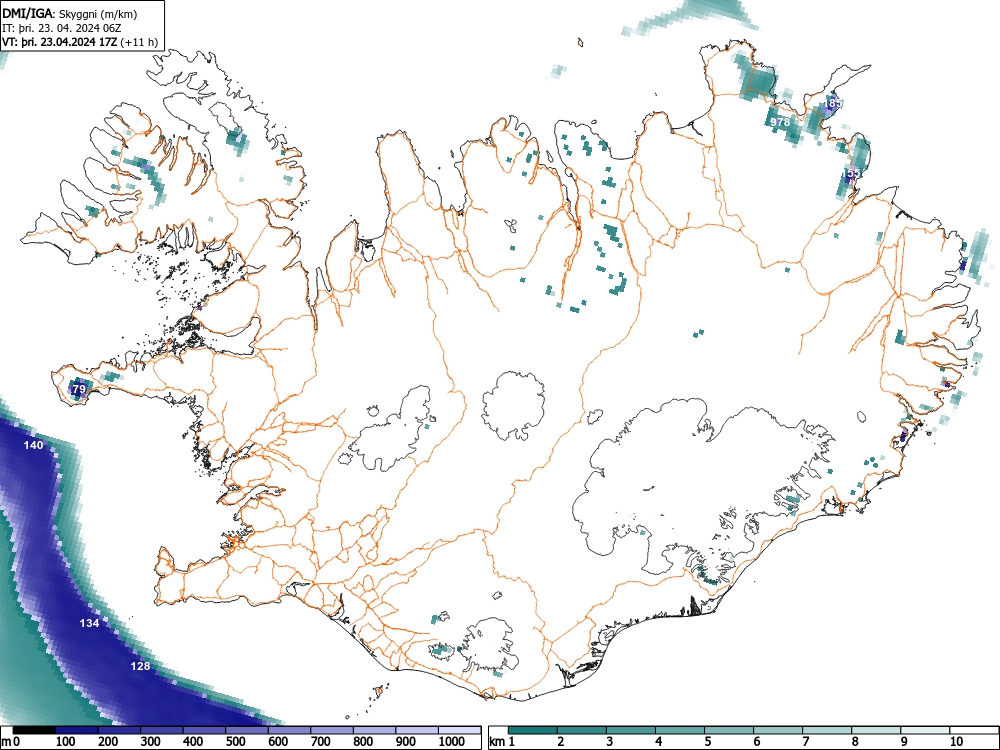1000x750 pixels.
Task: Click the 'km 1' unit label on the legend
Action: click(x=502, y=742)
